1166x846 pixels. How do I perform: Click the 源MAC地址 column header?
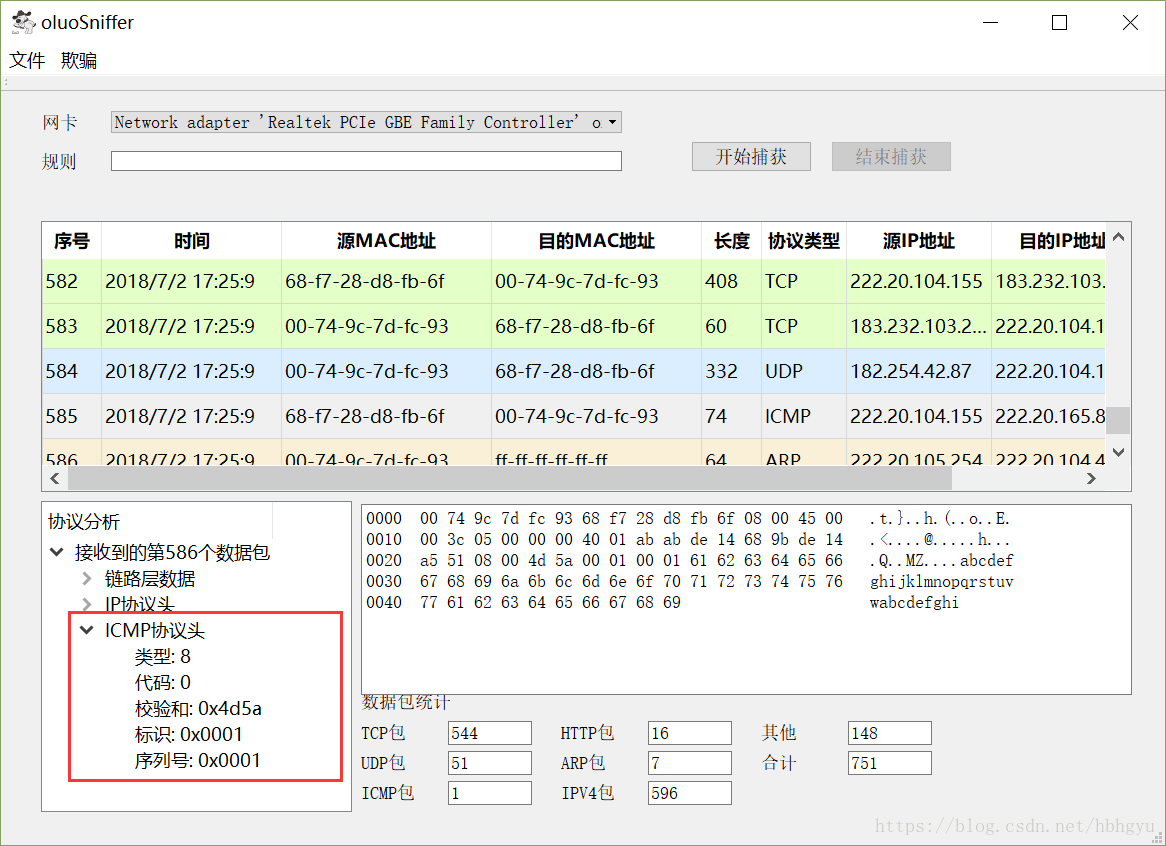(x=386, y=241)
